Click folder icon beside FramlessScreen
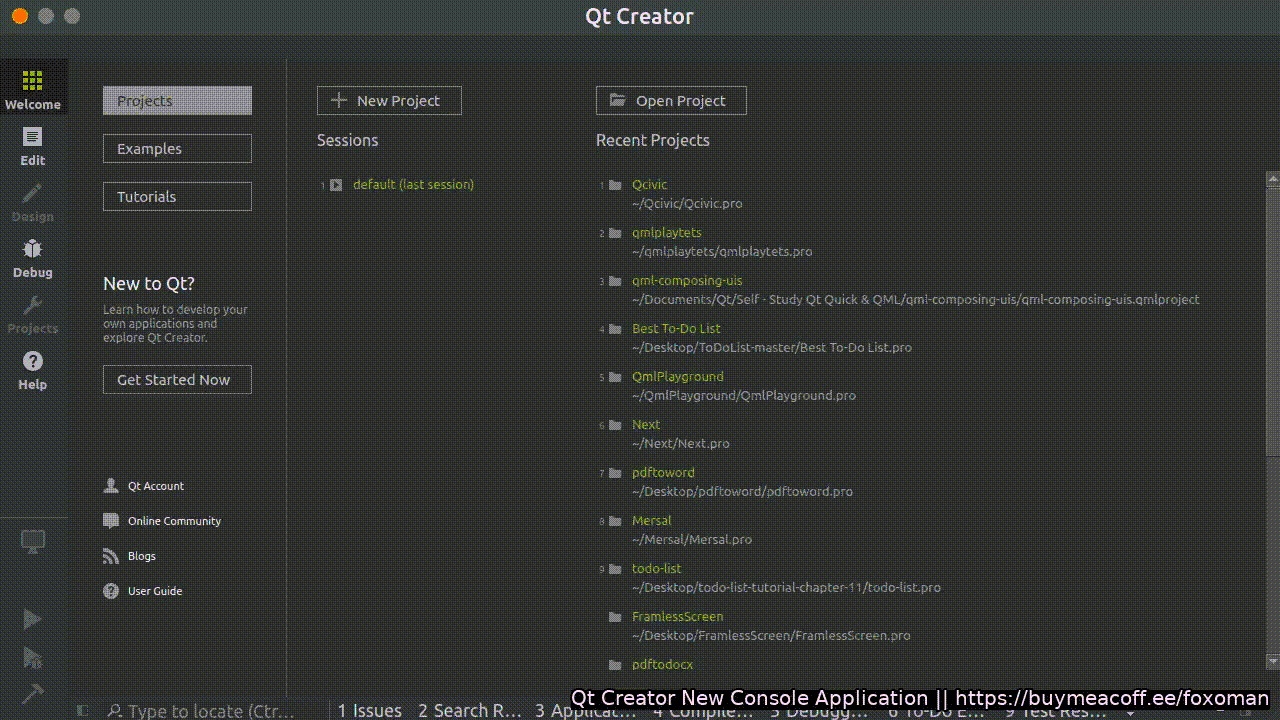 (616, 617)
